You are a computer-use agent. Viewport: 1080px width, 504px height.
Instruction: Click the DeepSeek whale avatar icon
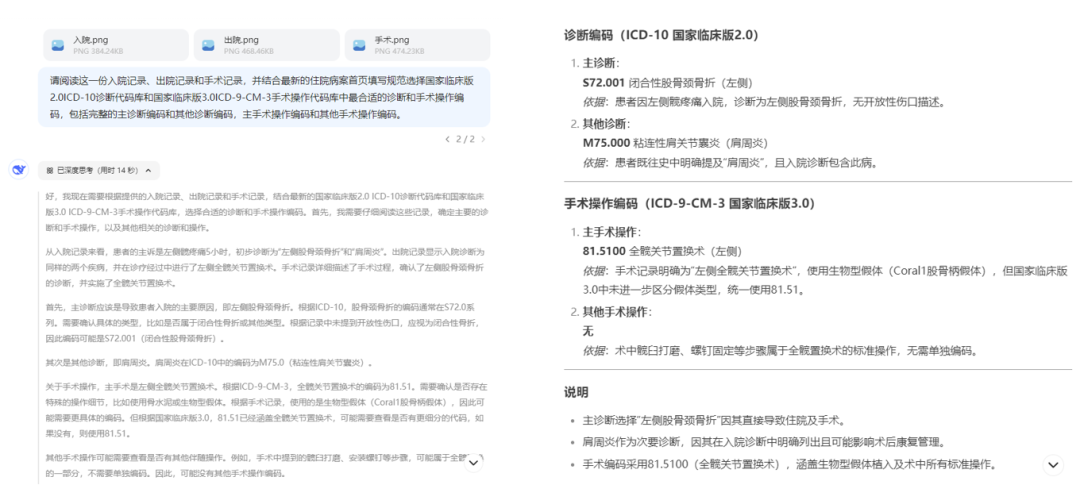tap(19, 170)
